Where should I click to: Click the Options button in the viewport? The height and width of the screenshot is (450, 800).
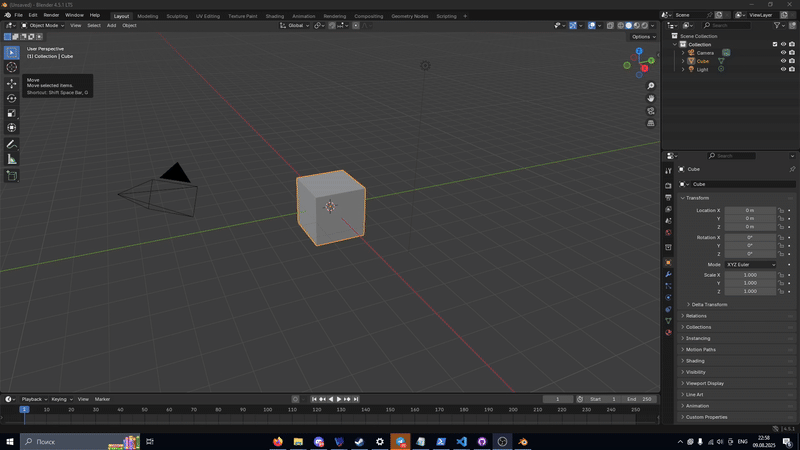pyautogui.click(x=642, y=37)
